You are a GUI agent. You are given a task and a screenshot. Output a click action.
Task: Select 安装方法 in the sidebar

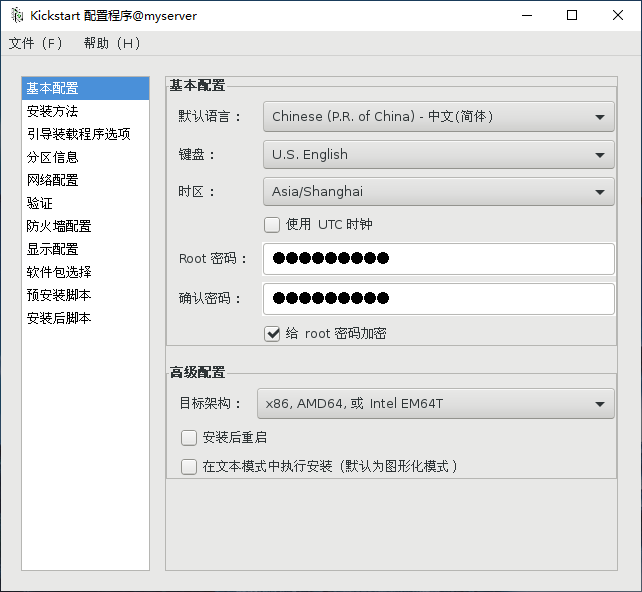(85, 111)
